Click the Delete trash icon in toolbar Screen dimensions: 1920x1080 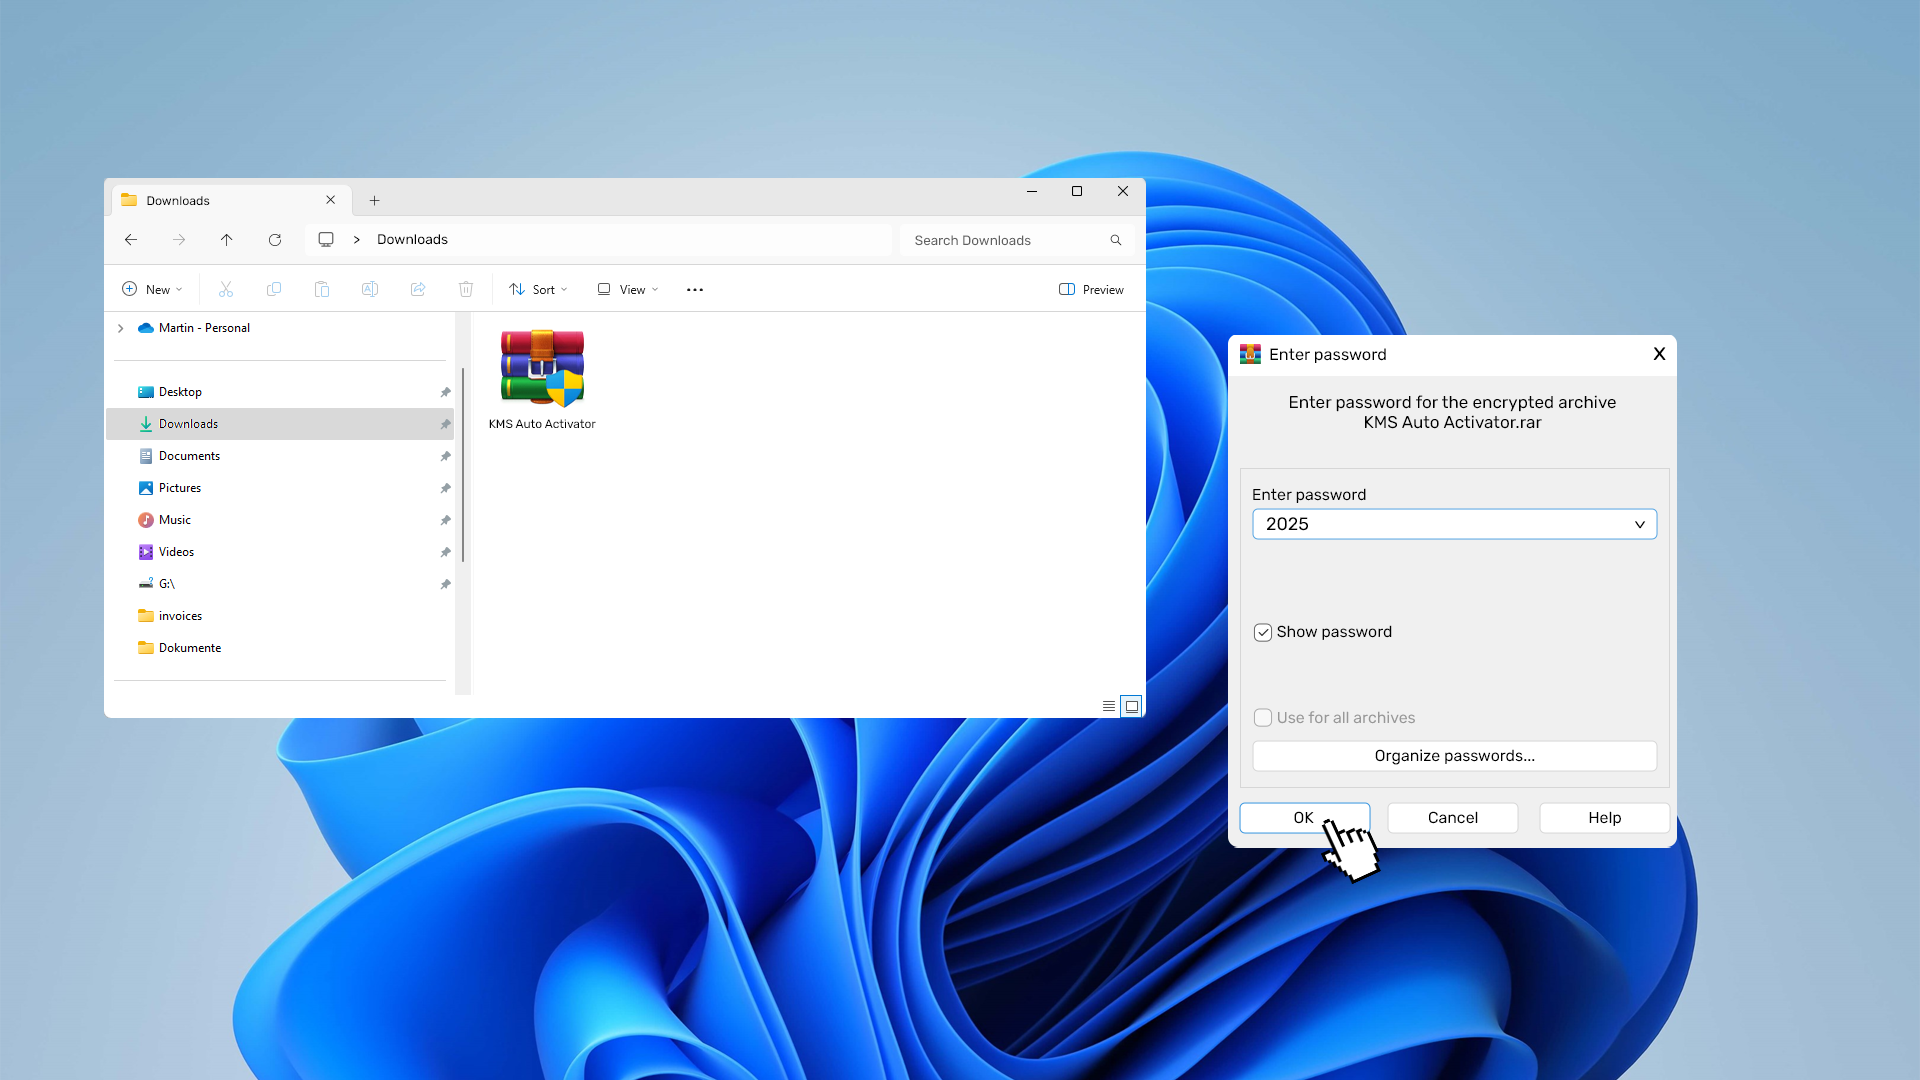(x=466, y=289)
